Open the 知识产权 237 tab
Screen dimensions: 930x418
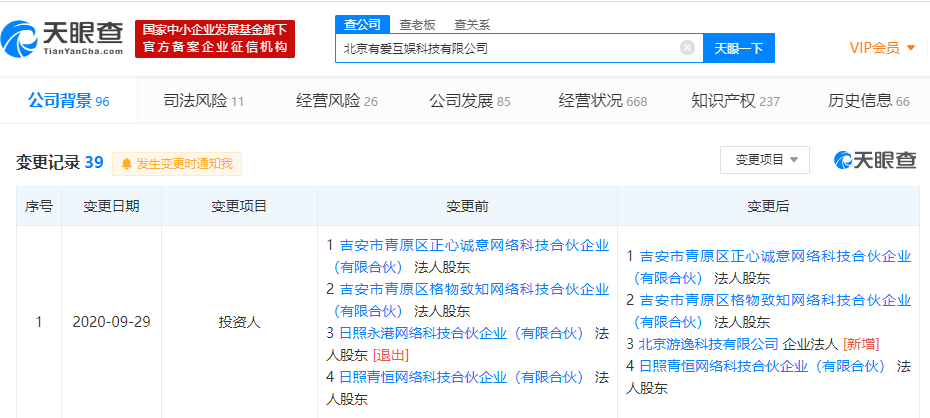click(x=735, y=101)
